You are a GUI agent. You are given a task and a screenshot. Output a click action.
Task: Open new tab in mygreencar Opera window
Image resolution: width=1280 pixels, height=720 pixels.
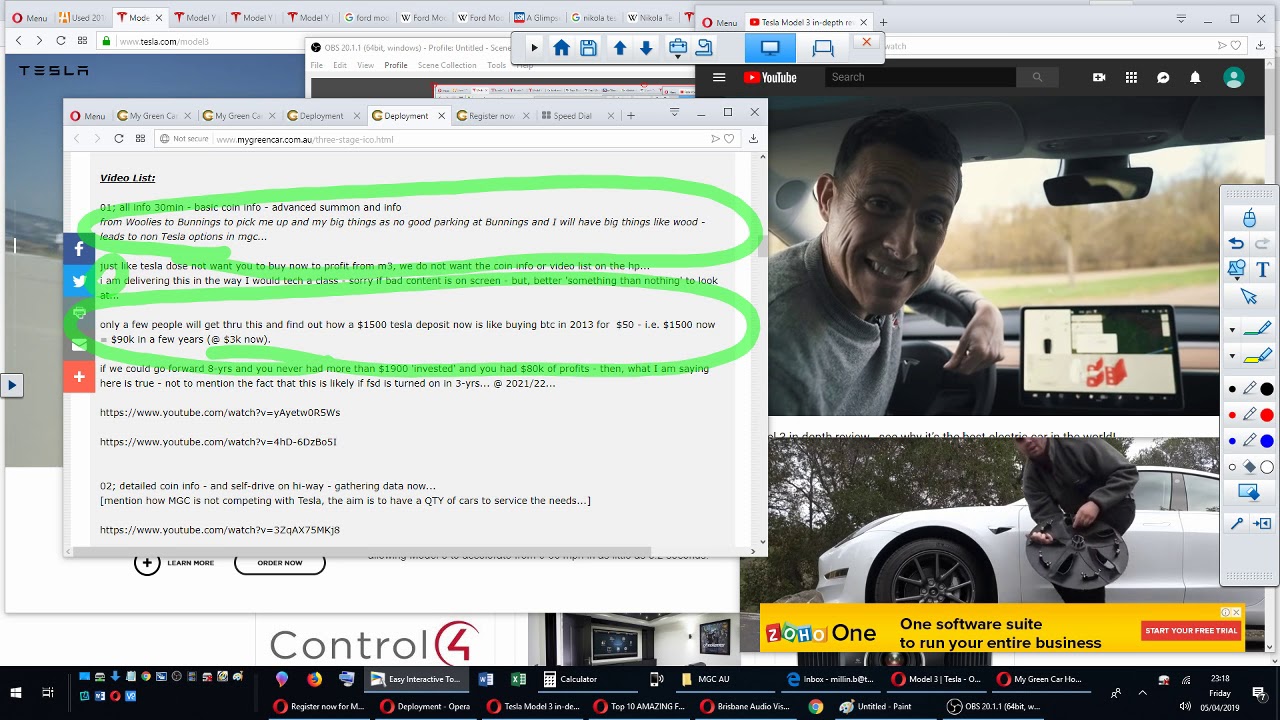point(630,115)
